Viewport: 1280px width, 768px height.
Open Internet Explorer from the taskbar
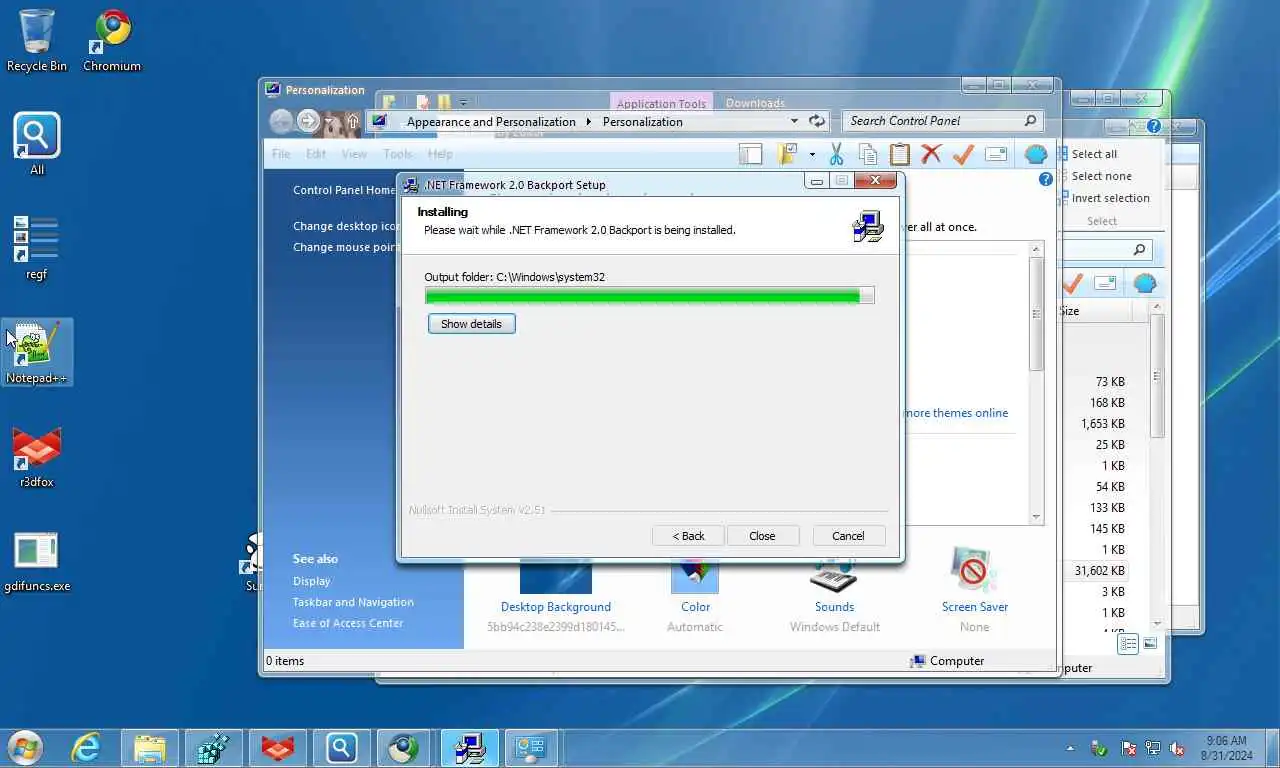[x=87, y=747]
